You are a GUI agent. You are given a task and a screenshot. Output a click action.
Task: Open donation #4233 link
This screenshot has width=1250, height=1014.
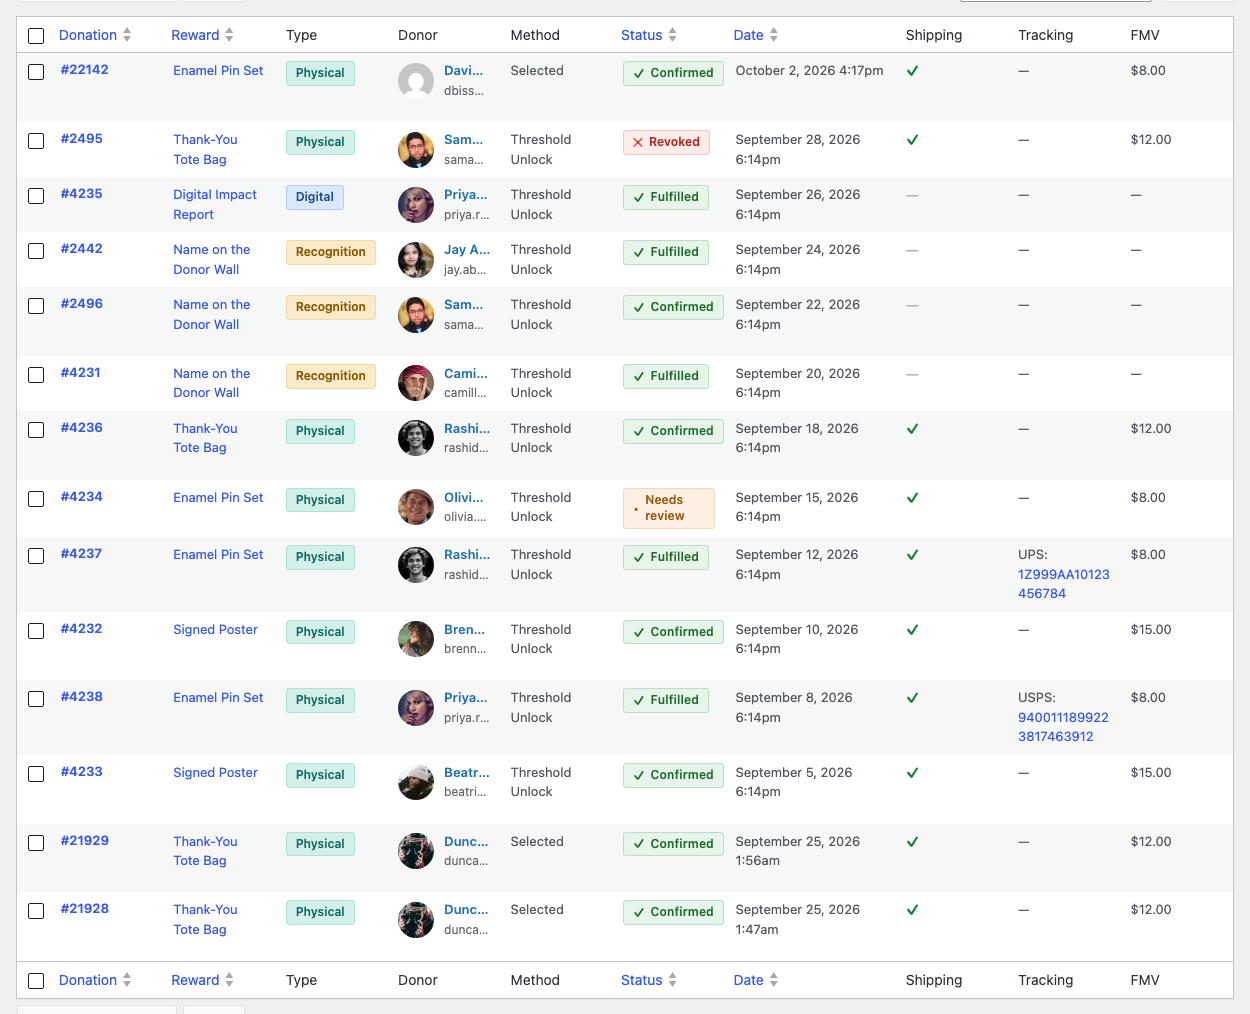(x=81, y=772)
